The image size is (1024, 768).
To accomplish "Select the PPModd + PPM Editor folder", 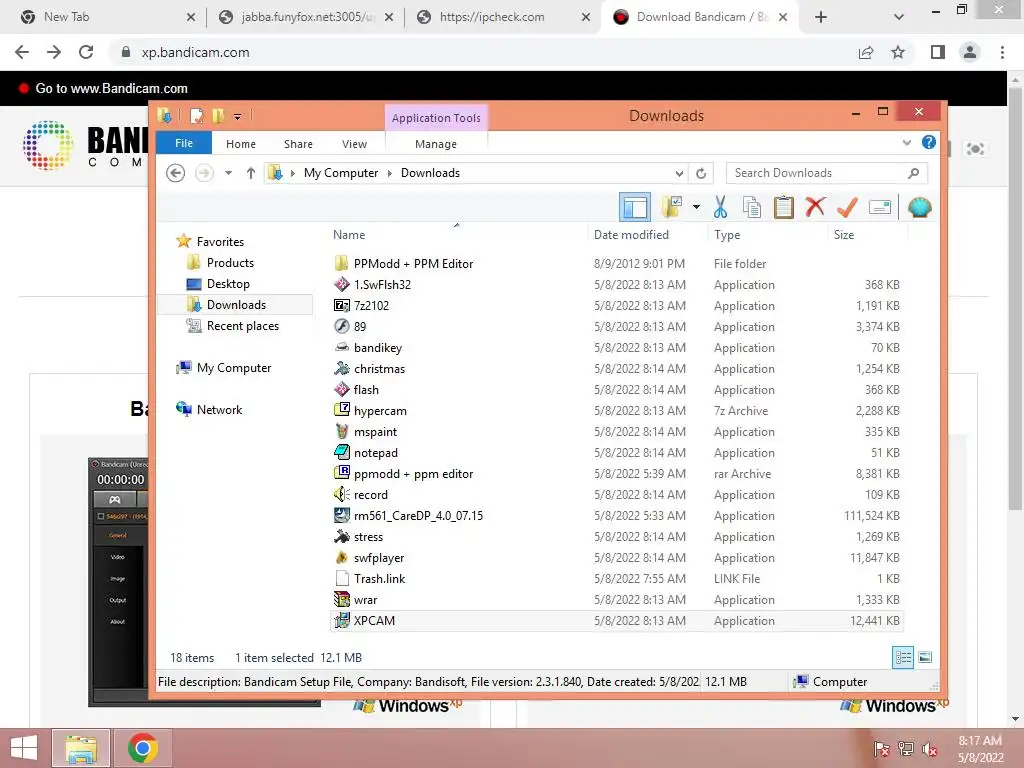I will 616,264.
